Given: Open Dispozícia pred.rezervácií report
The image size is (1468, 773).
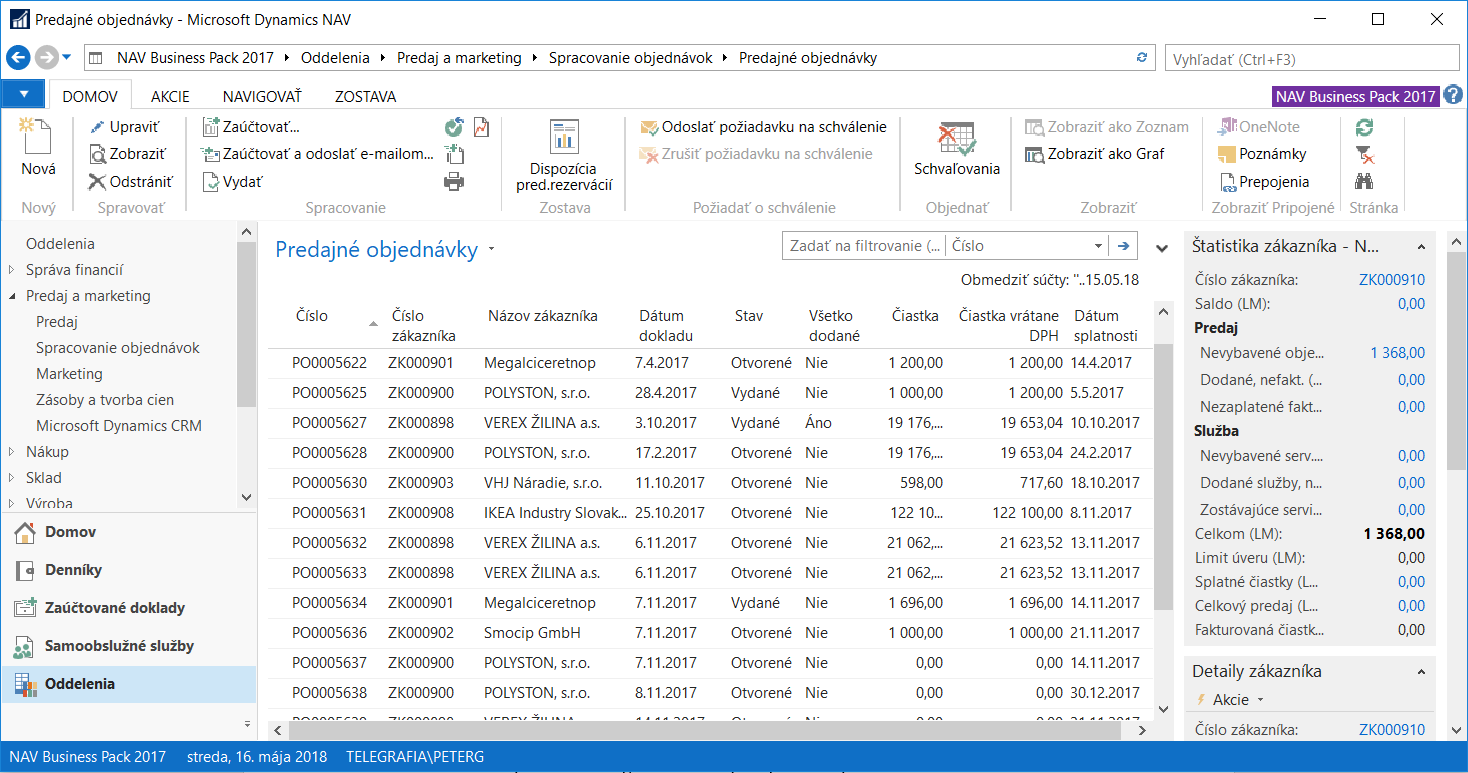Looking at the screenshot, I should (564, 155).
